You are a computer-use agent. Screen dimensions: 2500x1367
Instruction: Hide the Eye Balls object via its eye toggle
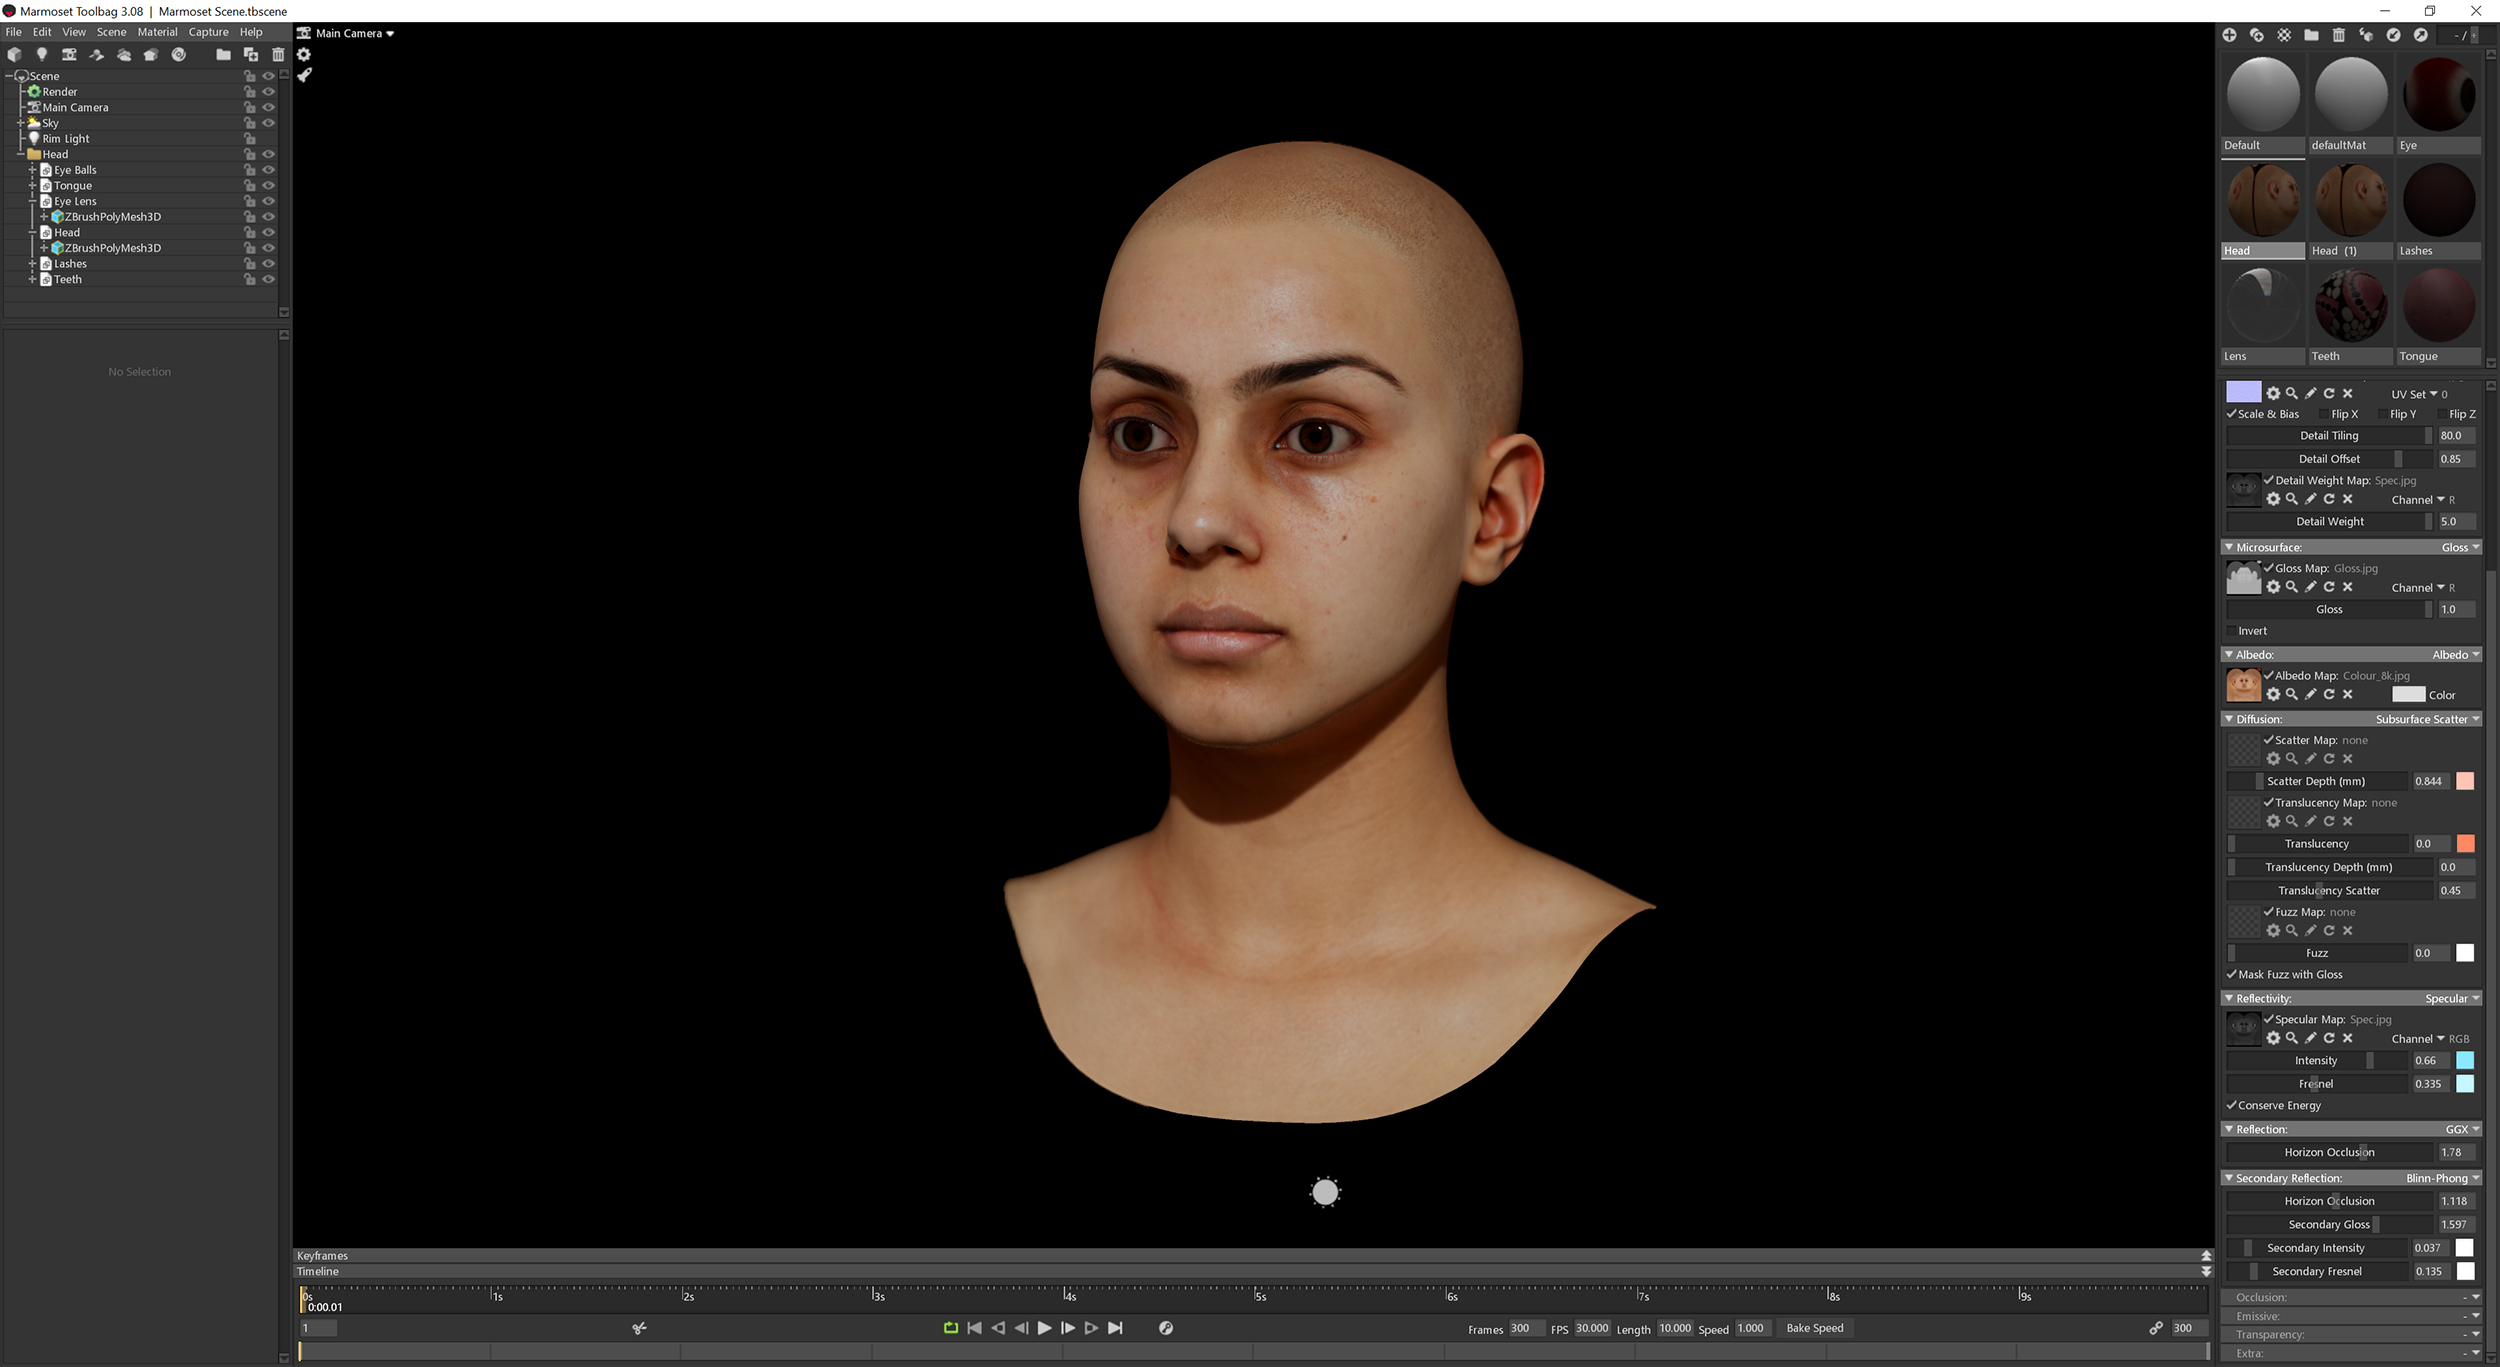268,169
